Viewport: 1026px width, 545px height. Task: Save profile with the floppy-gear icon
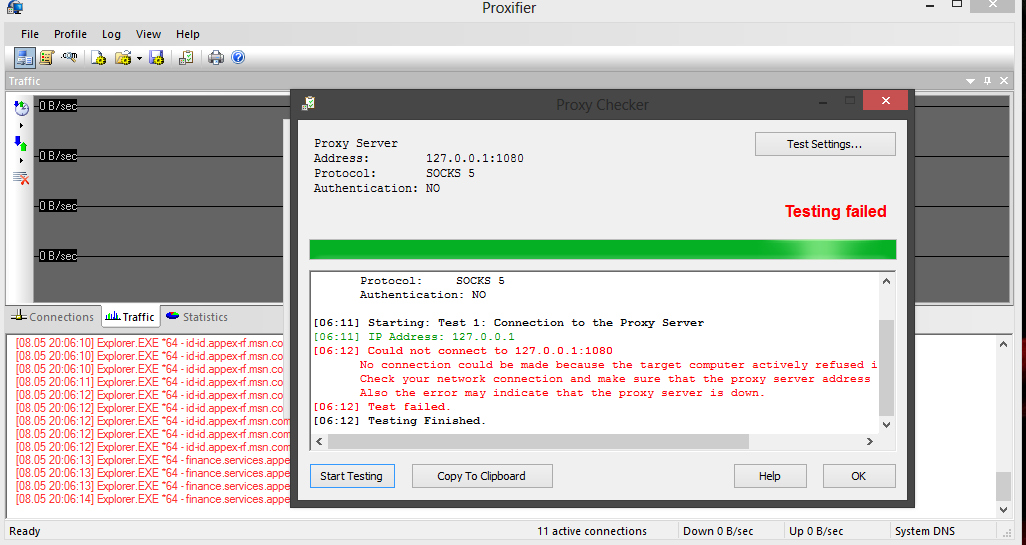point(156,58)
